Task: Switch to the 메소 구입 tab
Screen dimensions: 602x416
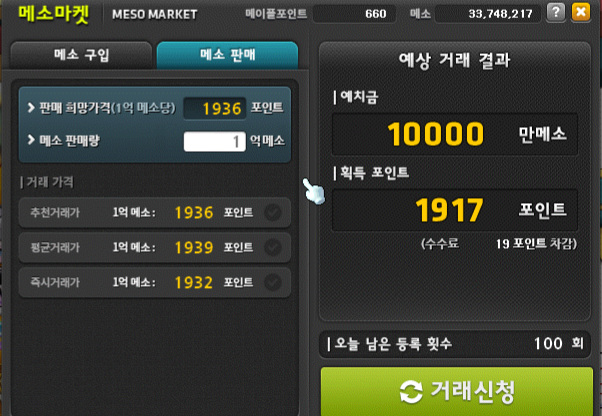Action: point(81,55)
